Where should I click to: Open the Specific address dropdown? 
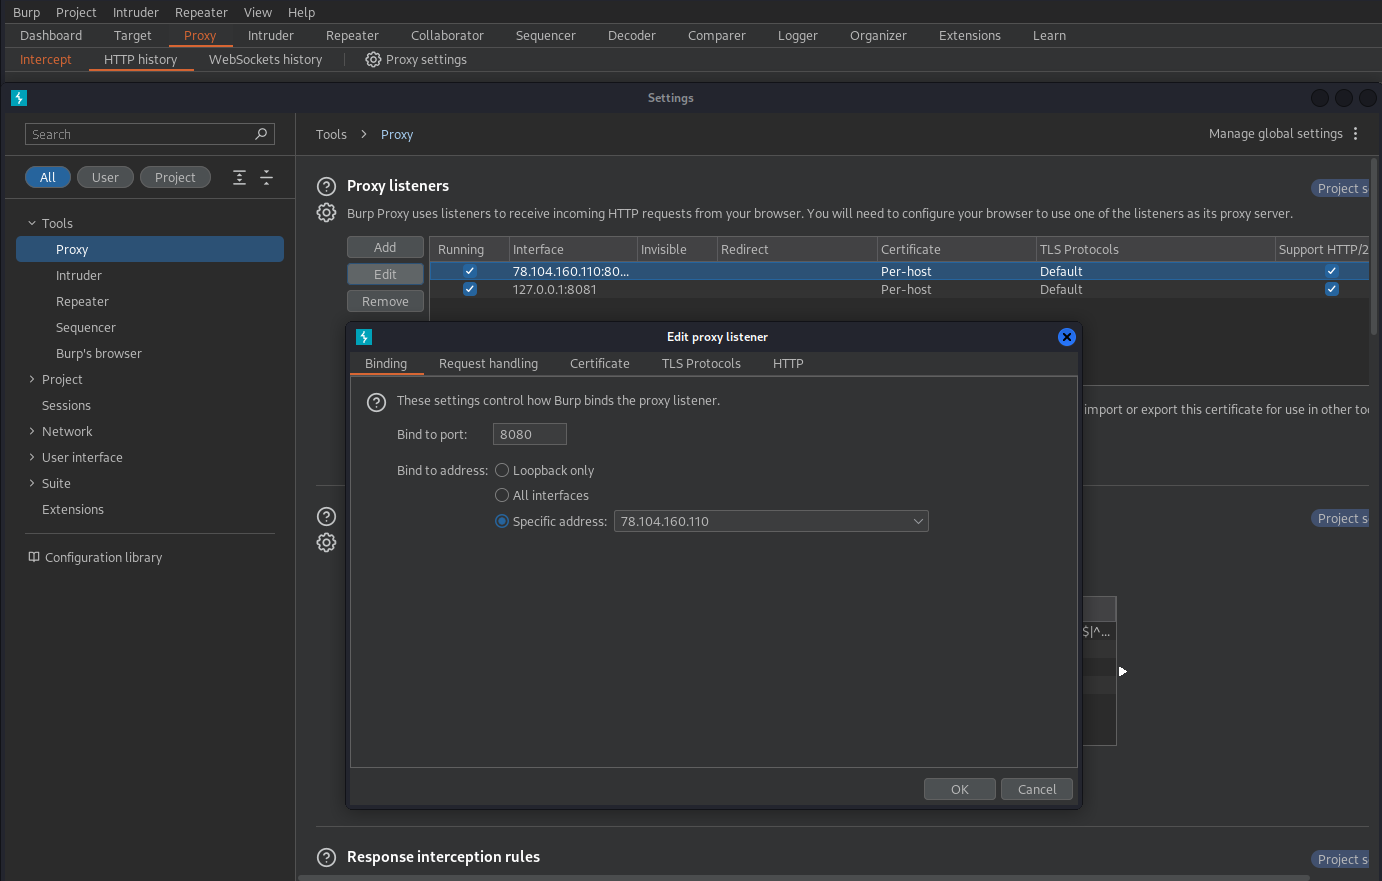click(x=771, y=521)
